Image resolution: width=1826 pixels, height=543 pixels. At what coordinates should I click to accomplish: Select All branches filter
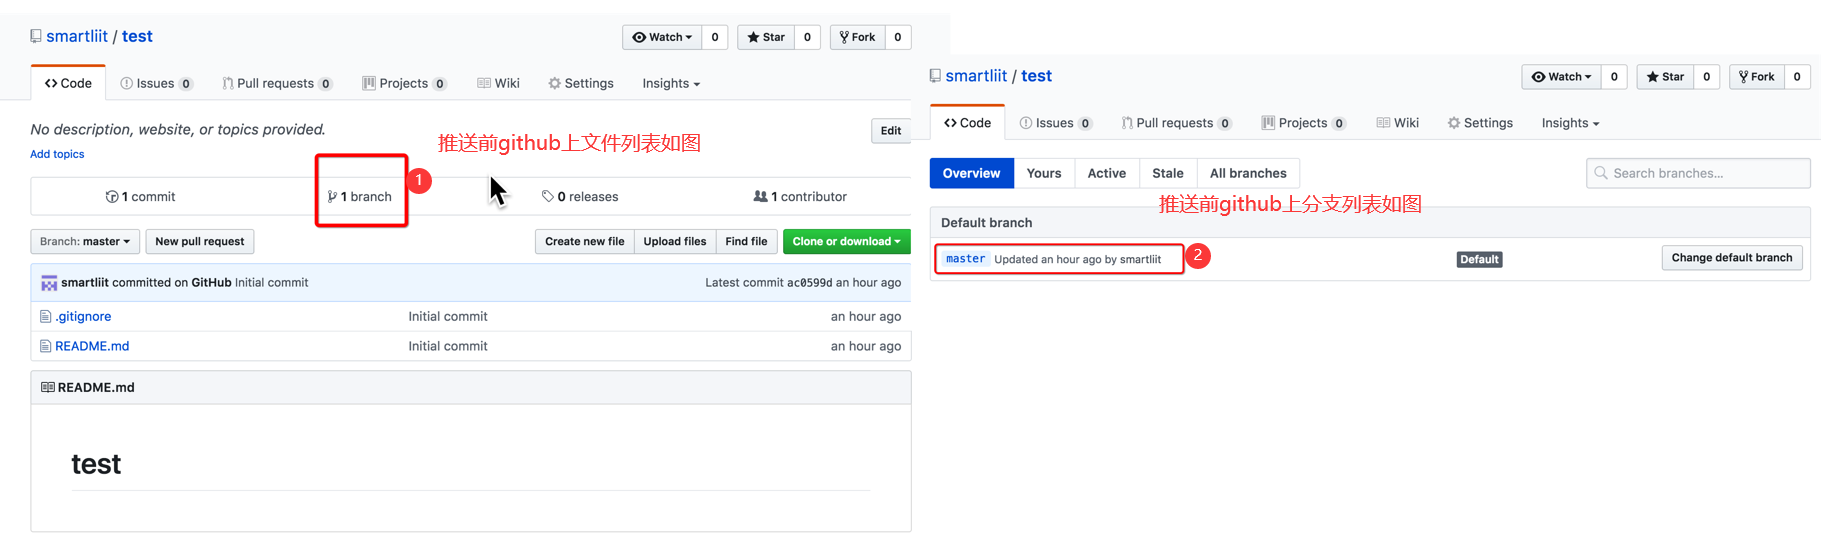tap(1248, 173)
